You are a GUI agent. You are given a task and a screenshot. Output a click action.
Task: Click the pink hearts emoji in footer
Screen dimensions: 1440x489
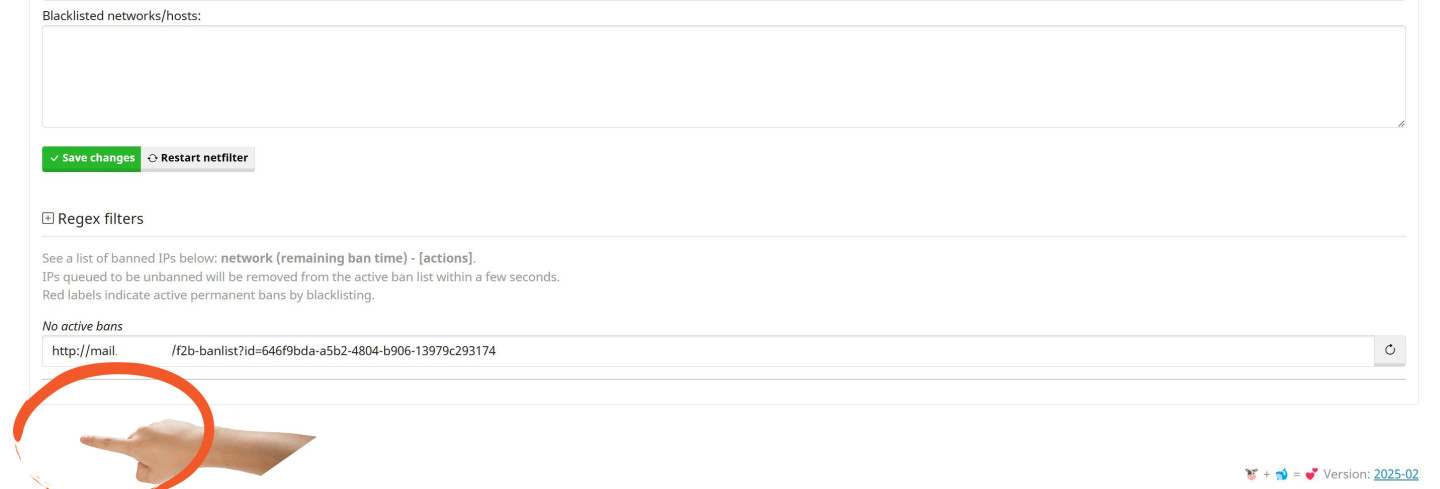(x=1312, y=474)
